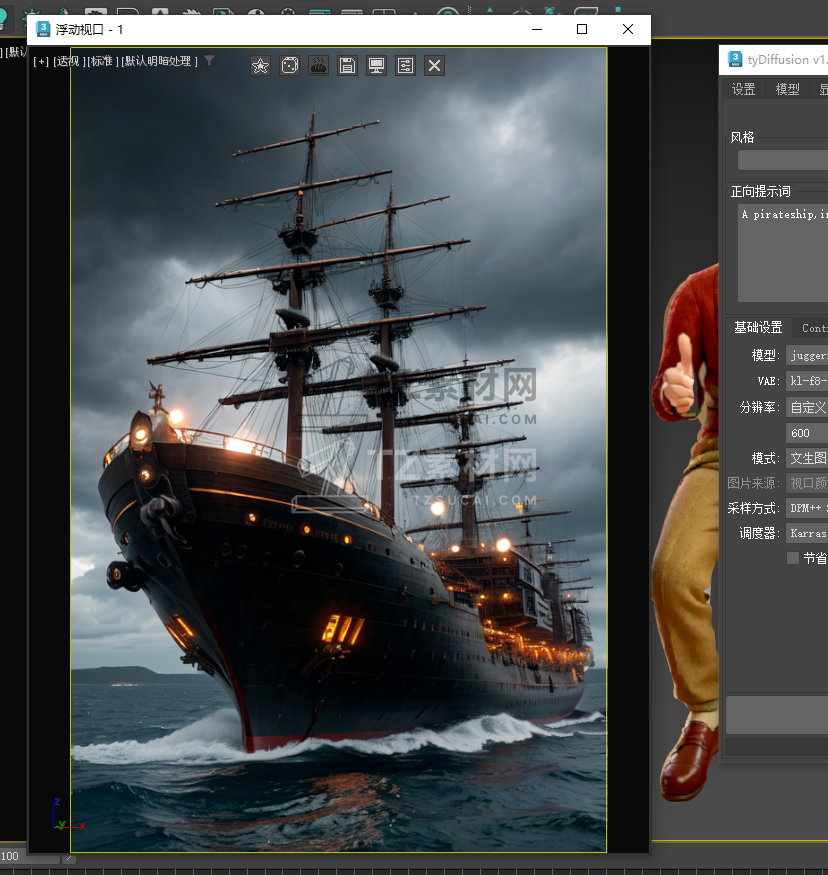Click the large generate button at tyDiffusion bottom
The image size is (828, 875).
(777, 715)
